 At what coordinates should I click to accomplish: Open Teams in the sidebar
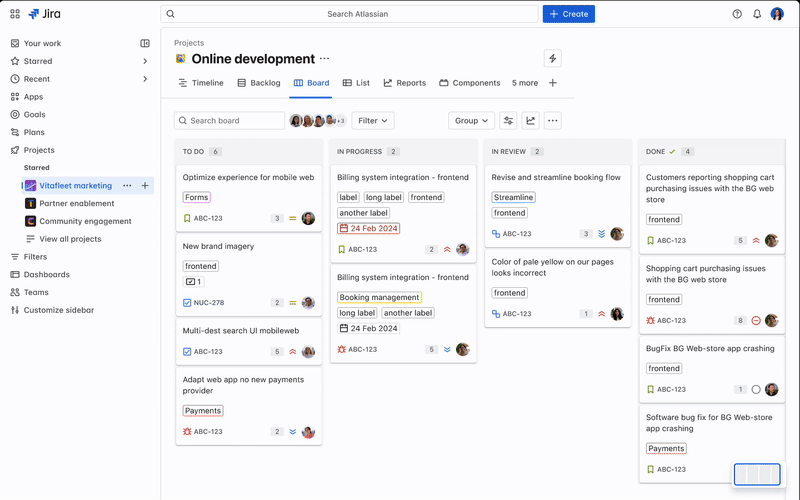pyautogui.click(x=36, y=292)
